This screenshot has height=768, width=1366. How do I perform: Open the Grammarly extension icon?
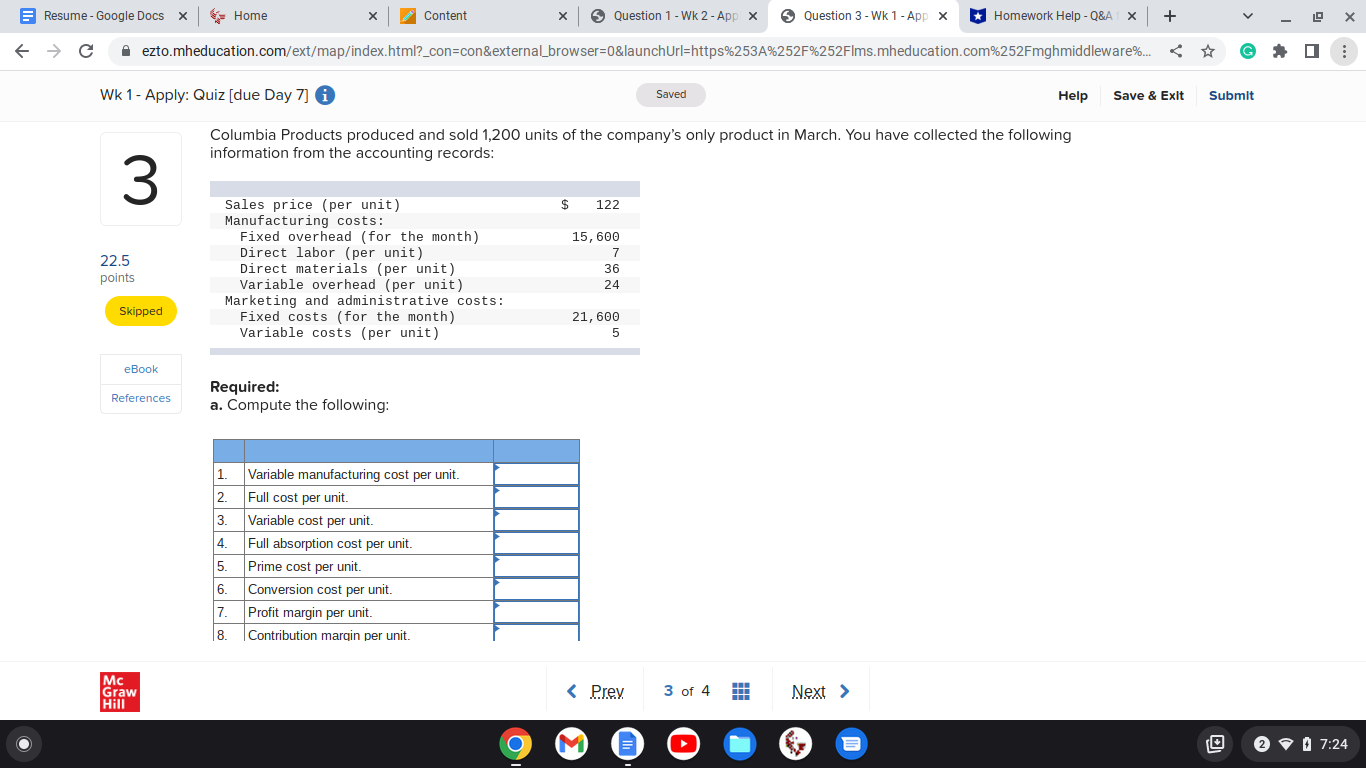1248,51
